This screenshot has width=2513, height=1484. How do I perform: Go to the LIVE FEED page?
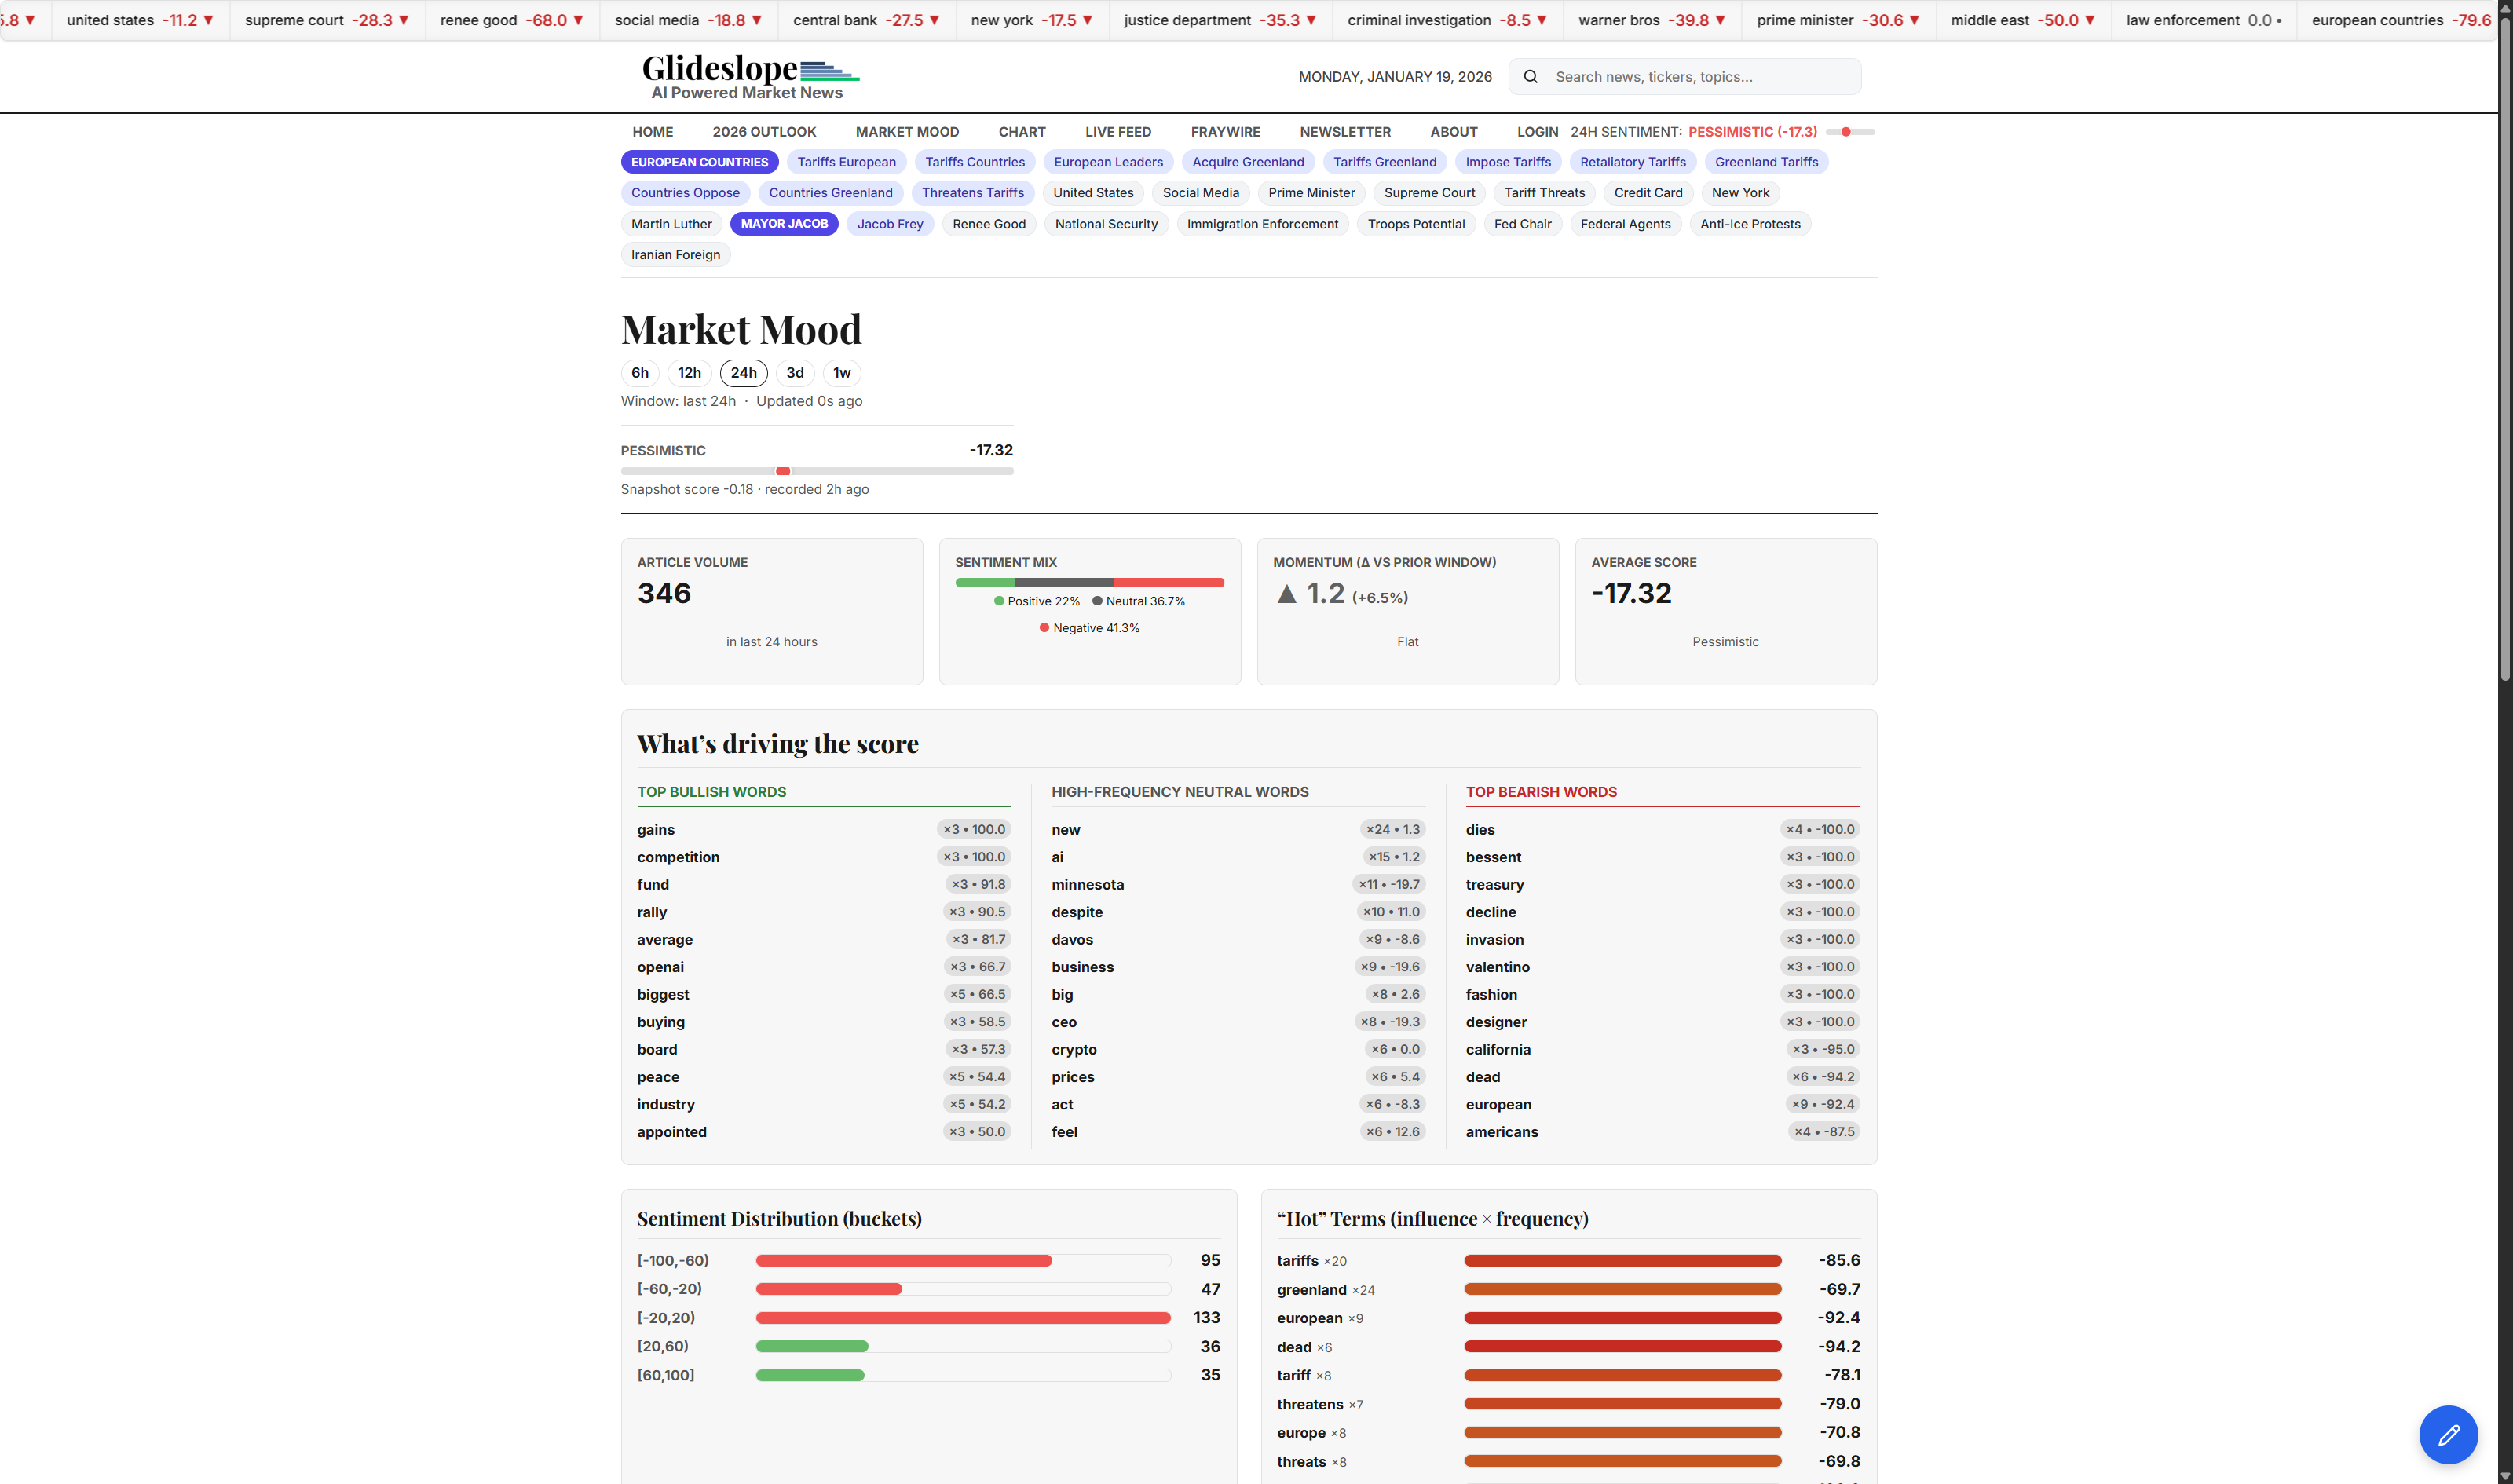click(x=1117, y=132)
